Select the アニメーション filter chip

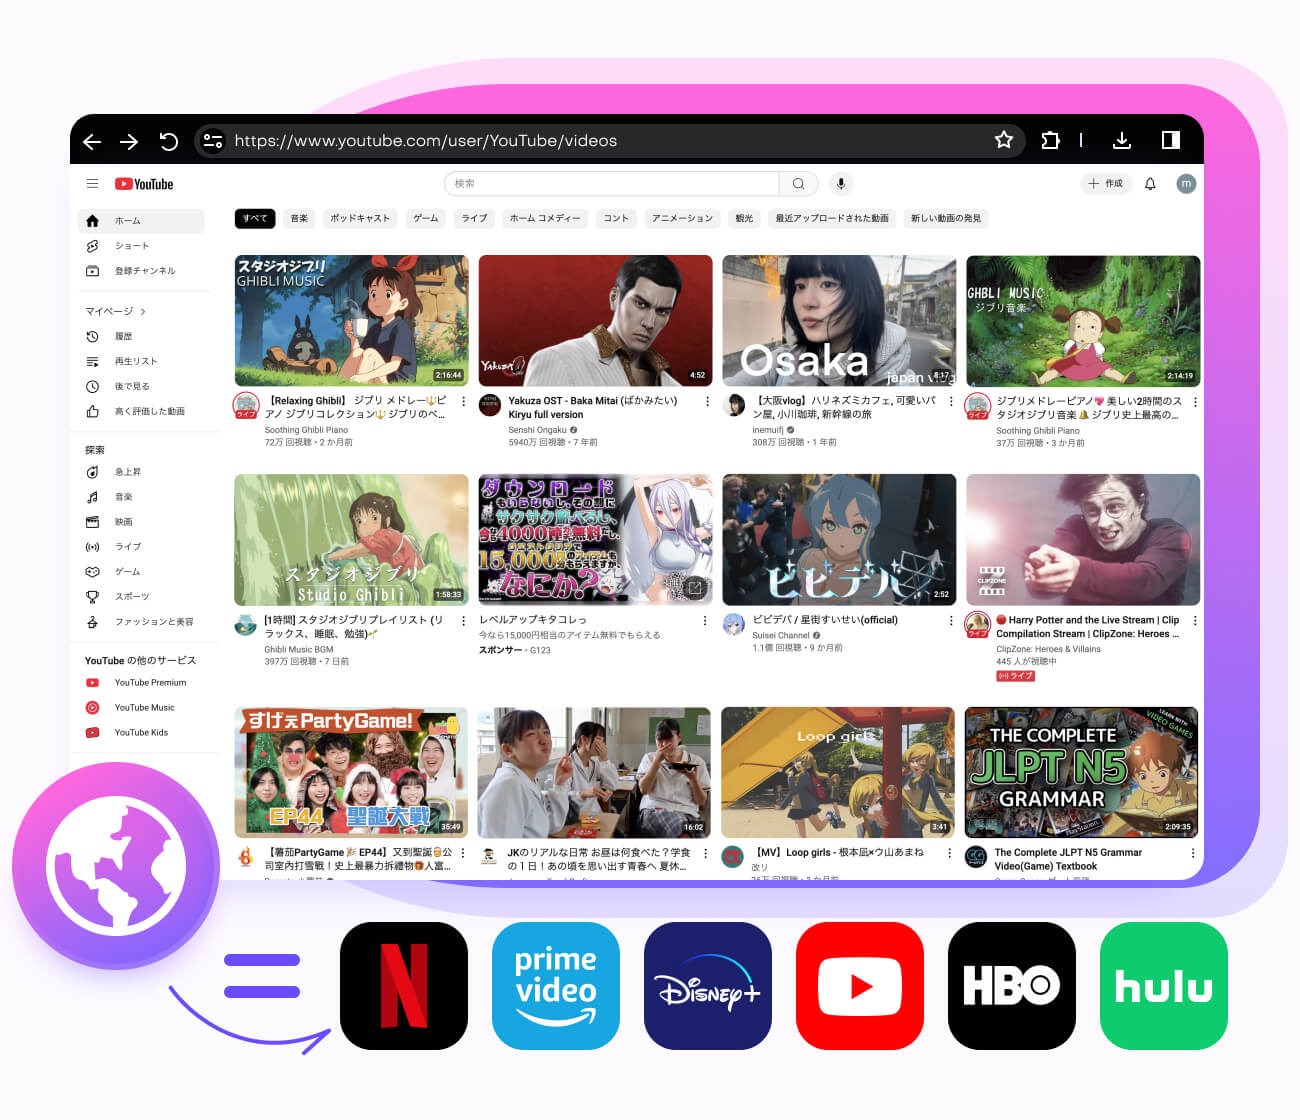pyautogui.click(x=682, y=218)
